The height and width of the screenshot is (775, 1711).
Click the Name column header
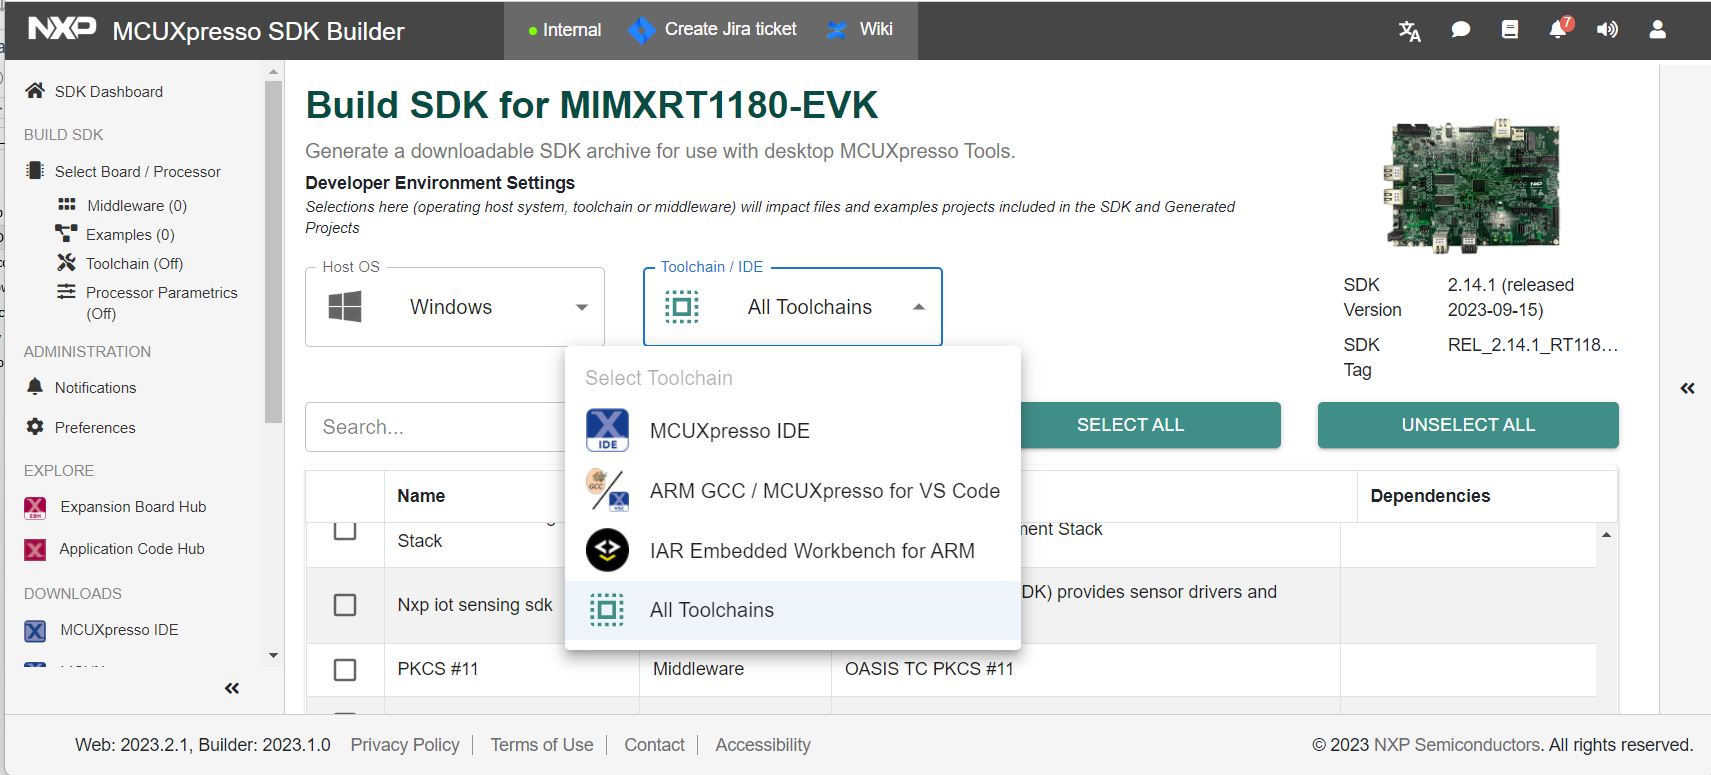coord(421,496)
